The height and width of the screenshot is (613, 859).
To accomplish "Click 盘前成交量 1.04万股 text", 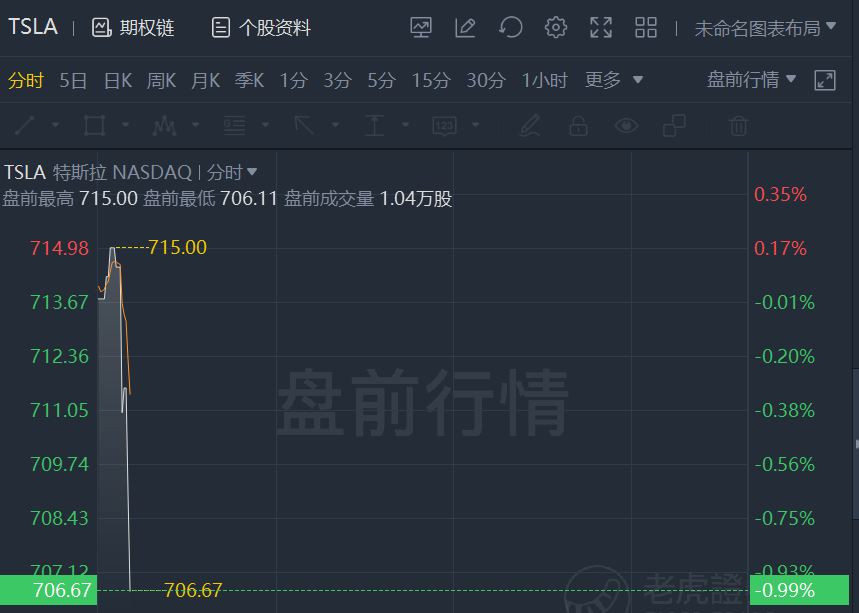I will tap(368, 198).
